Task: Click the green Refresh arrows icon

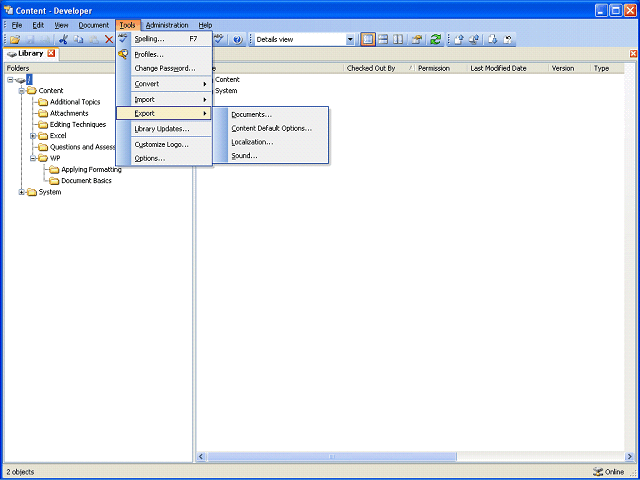Action: click(436, 40)
